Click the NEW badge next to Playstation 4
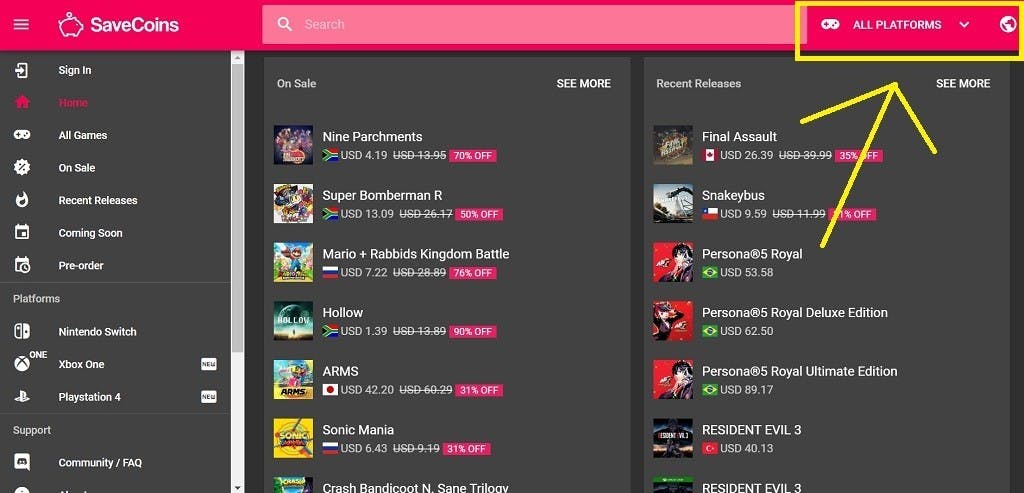Screen dimensions: 1024x493 pos(208,396)
